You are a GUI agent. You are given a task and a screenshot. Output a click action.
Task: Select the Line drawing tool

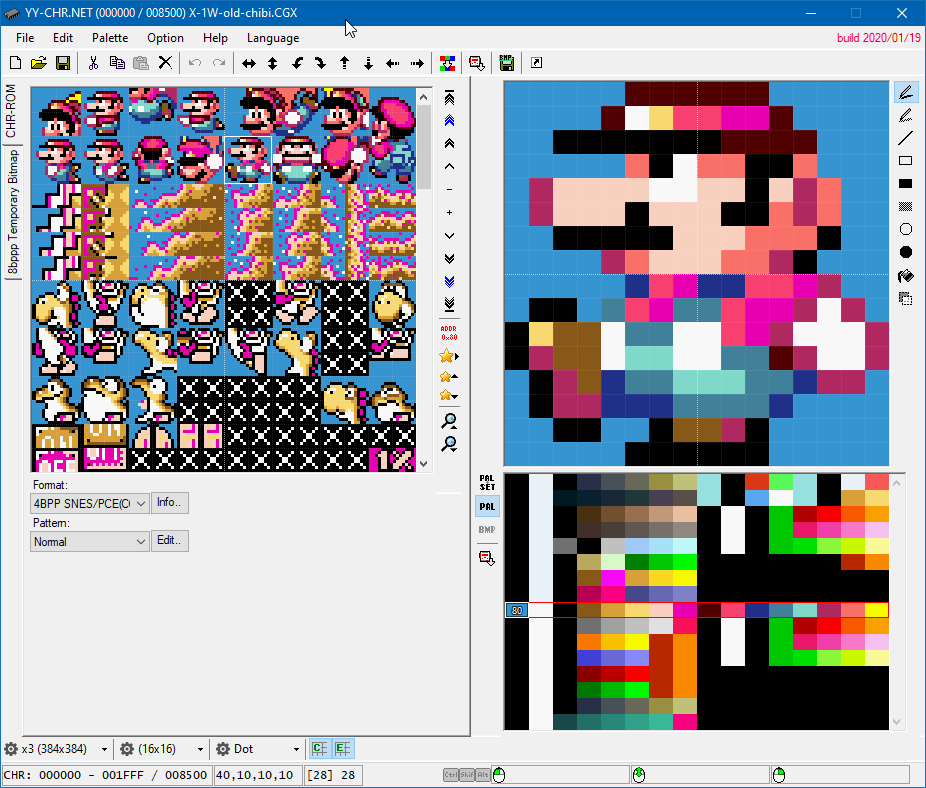[x=906, y=138]
